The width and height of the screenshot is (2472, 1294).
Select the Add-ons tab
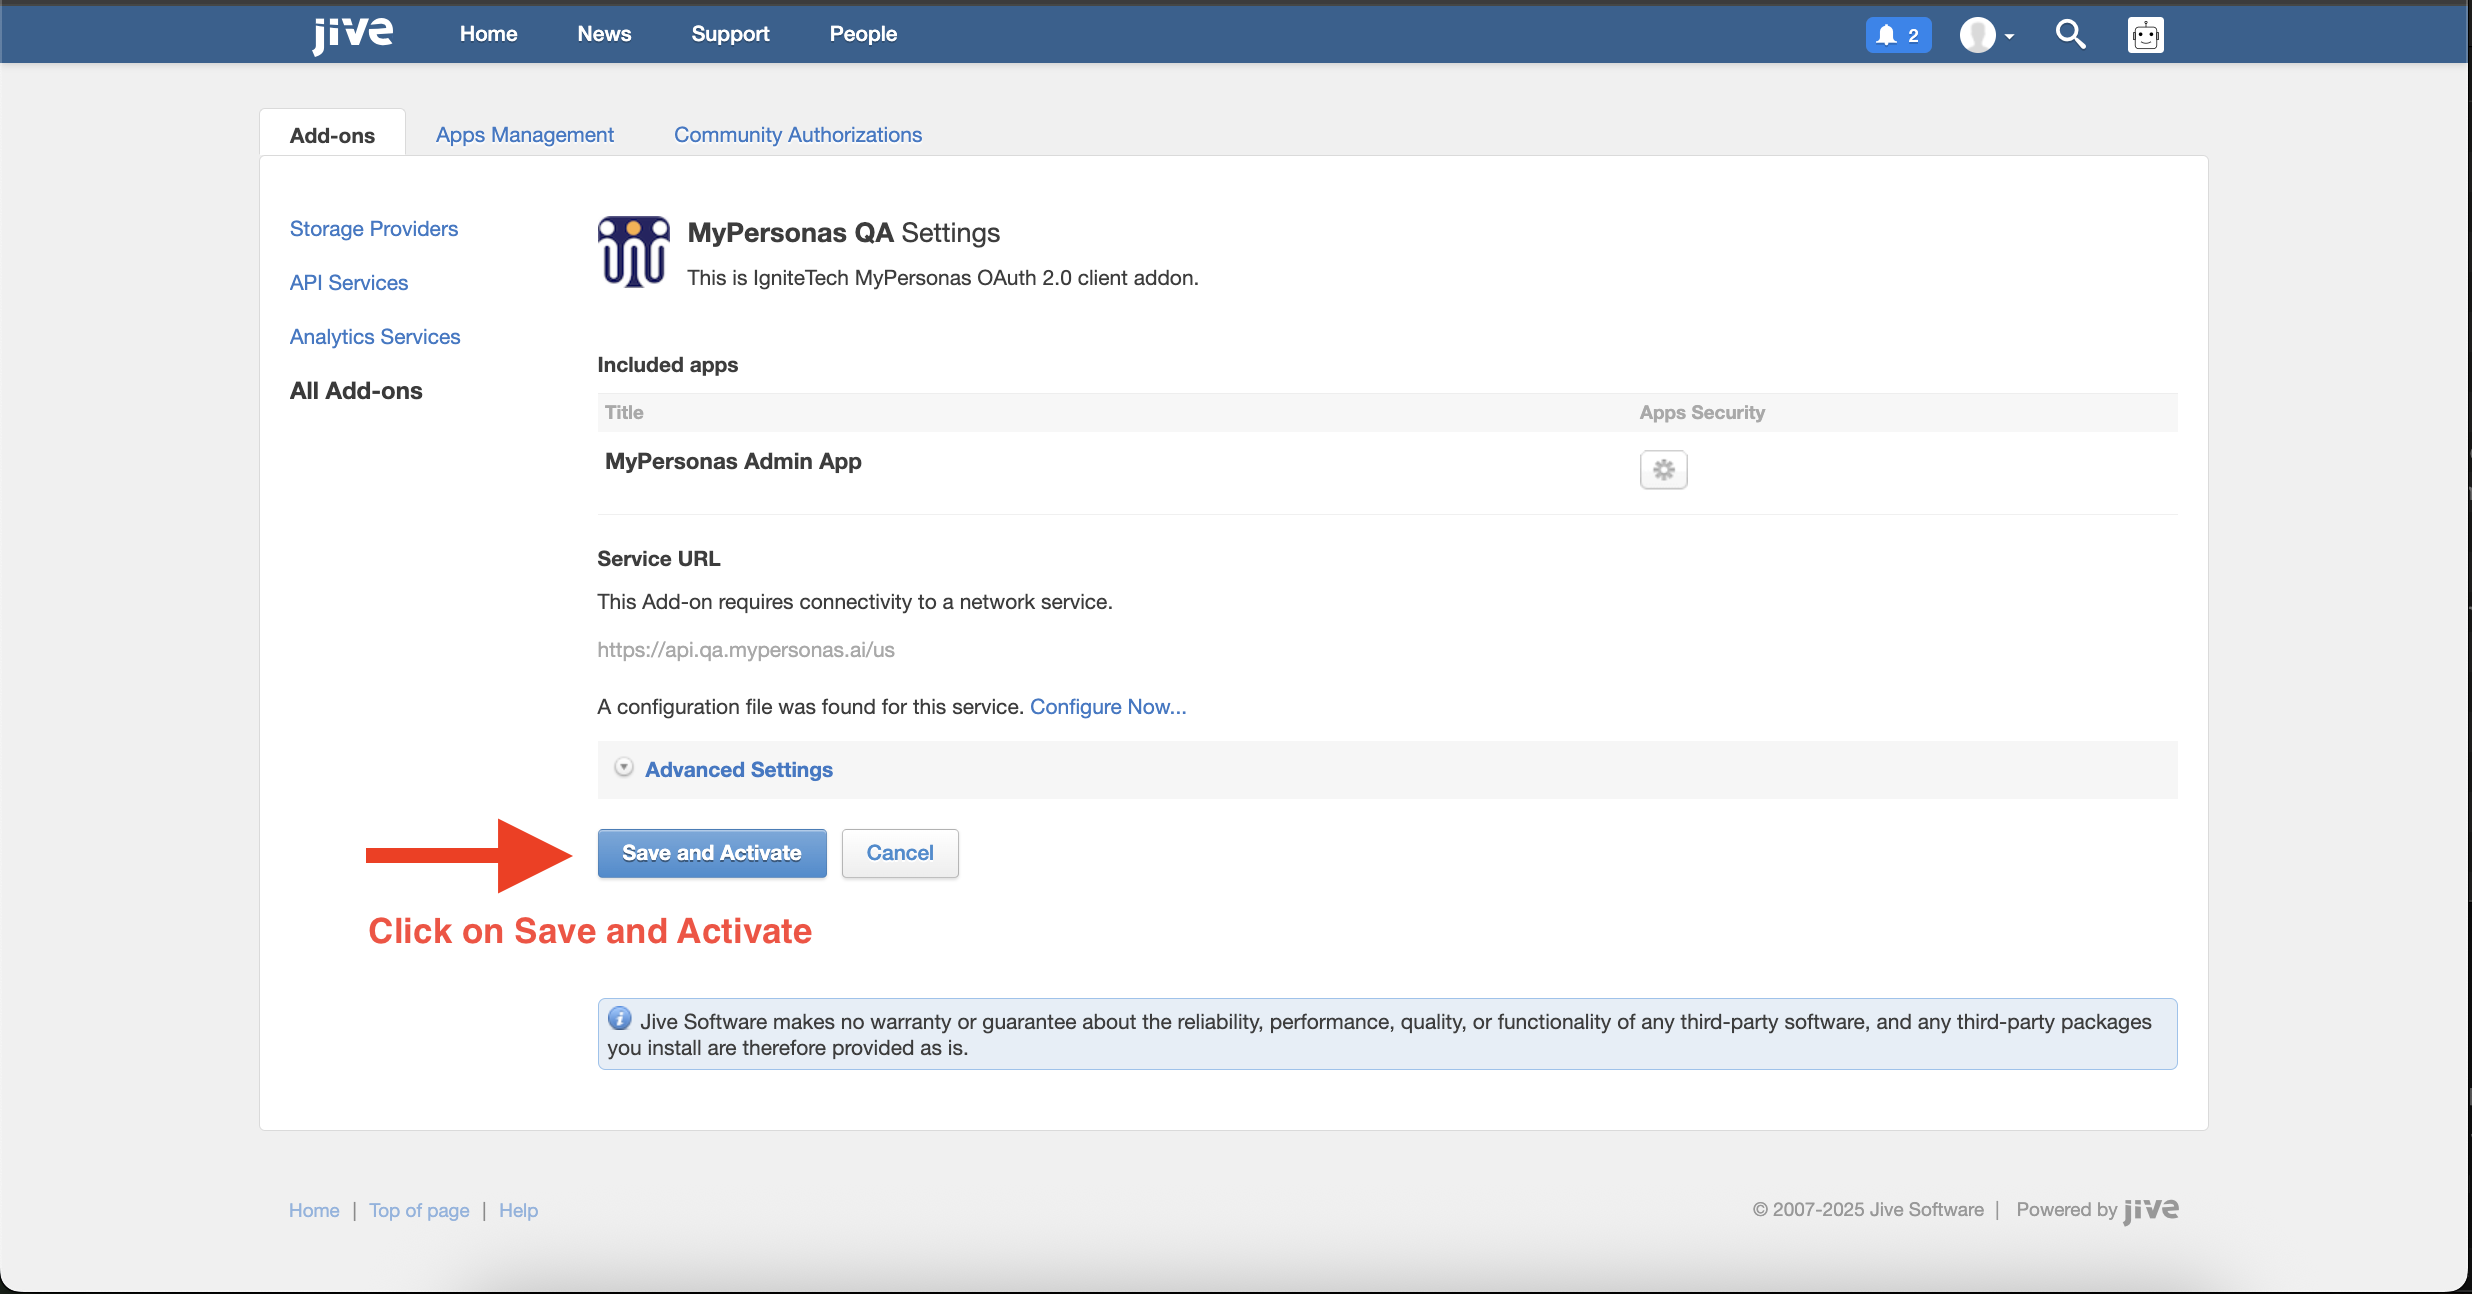click(x=332, y=135)
